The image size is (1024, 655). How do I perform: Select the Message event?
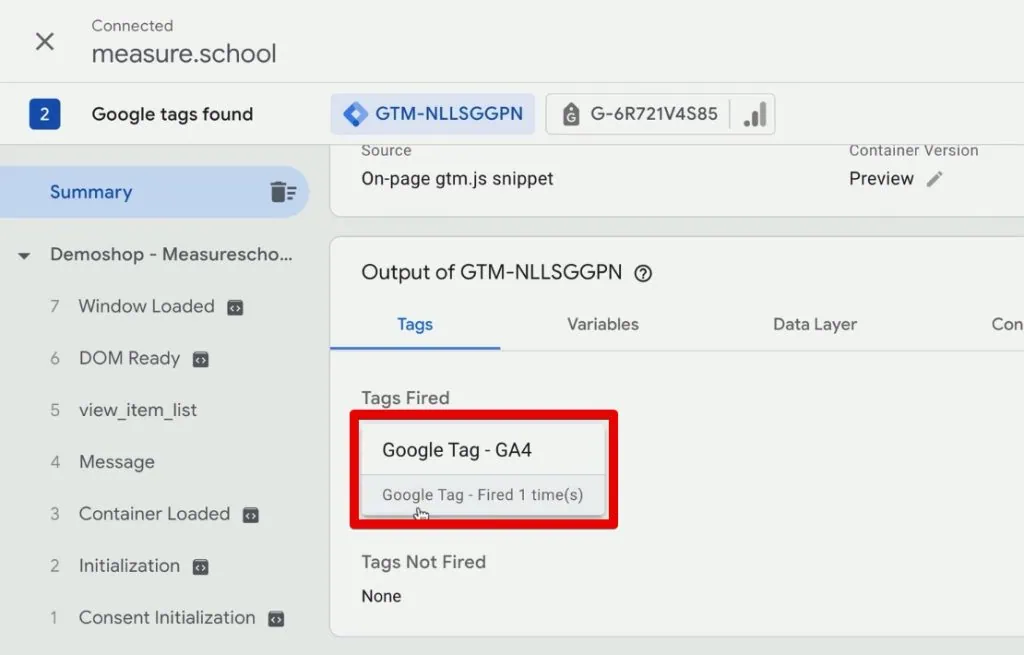point(116,462)
